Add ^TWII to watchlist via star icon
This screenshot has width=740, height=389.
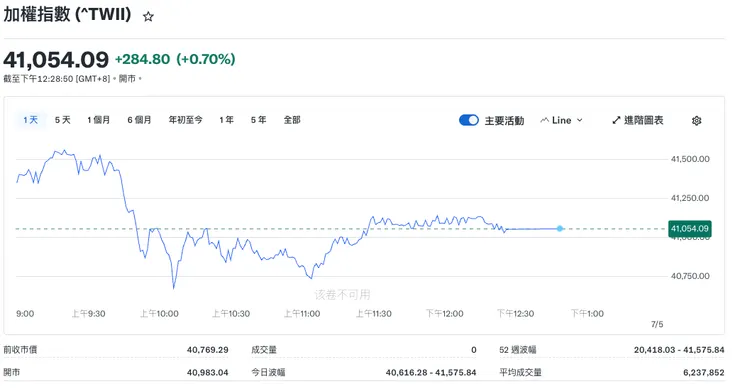pos(148,17)
